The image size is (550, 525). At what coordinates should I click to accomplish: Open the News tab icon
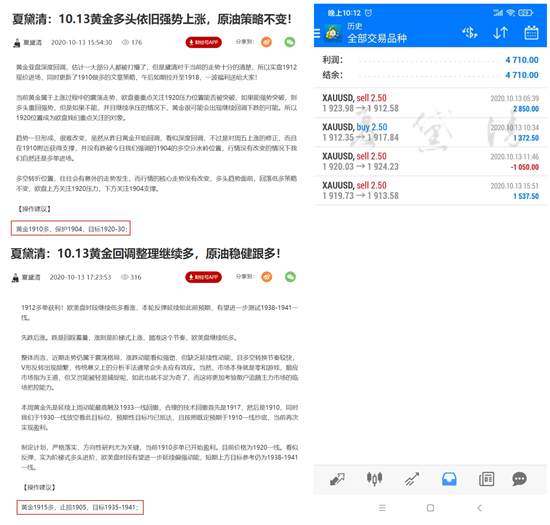tap(487, 479)
